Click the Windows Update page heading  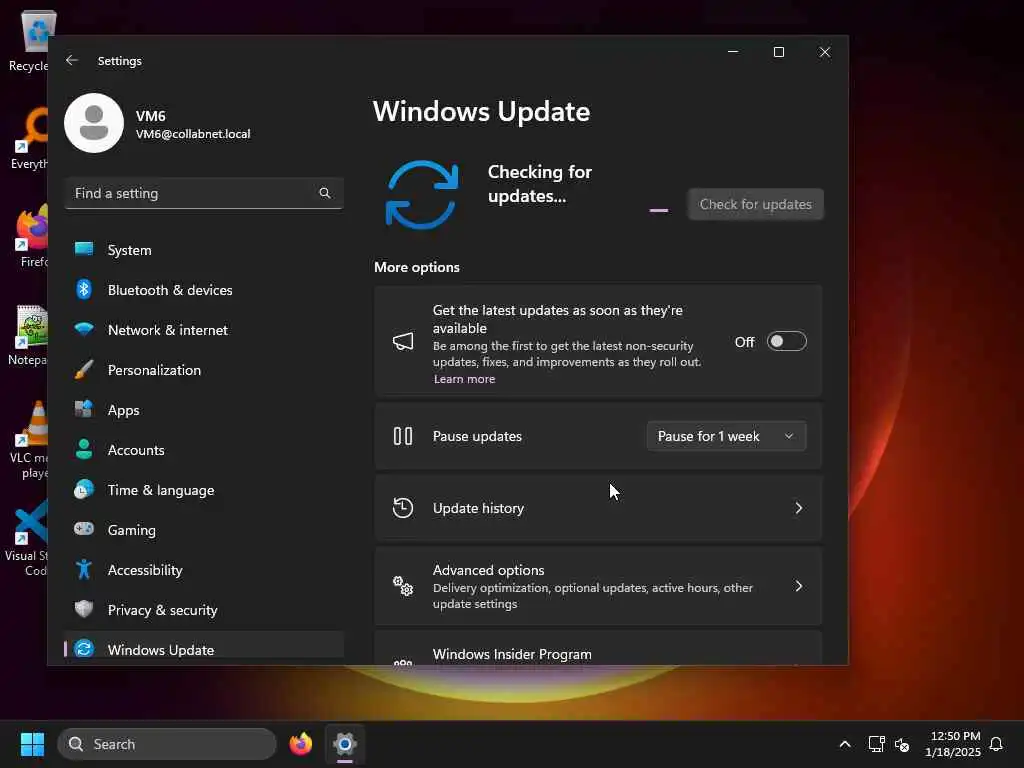481,112
